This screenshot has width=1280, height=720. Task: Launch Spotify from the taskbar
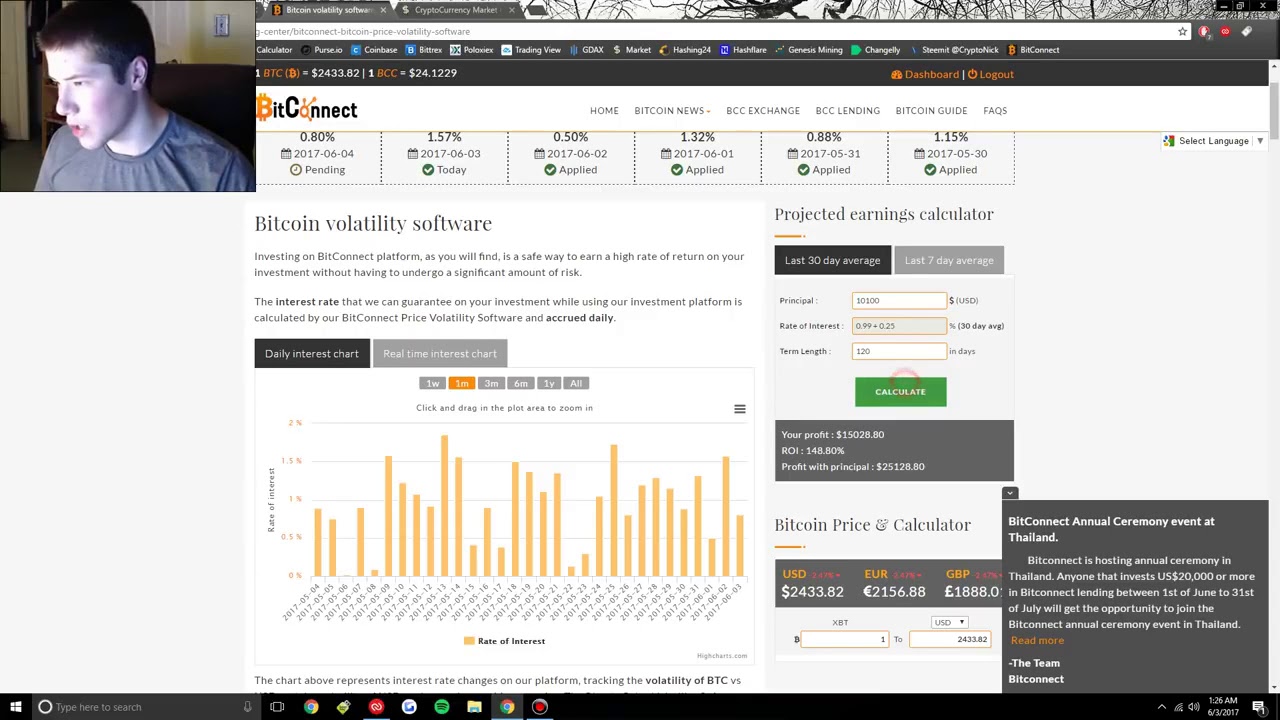point(442,707)
